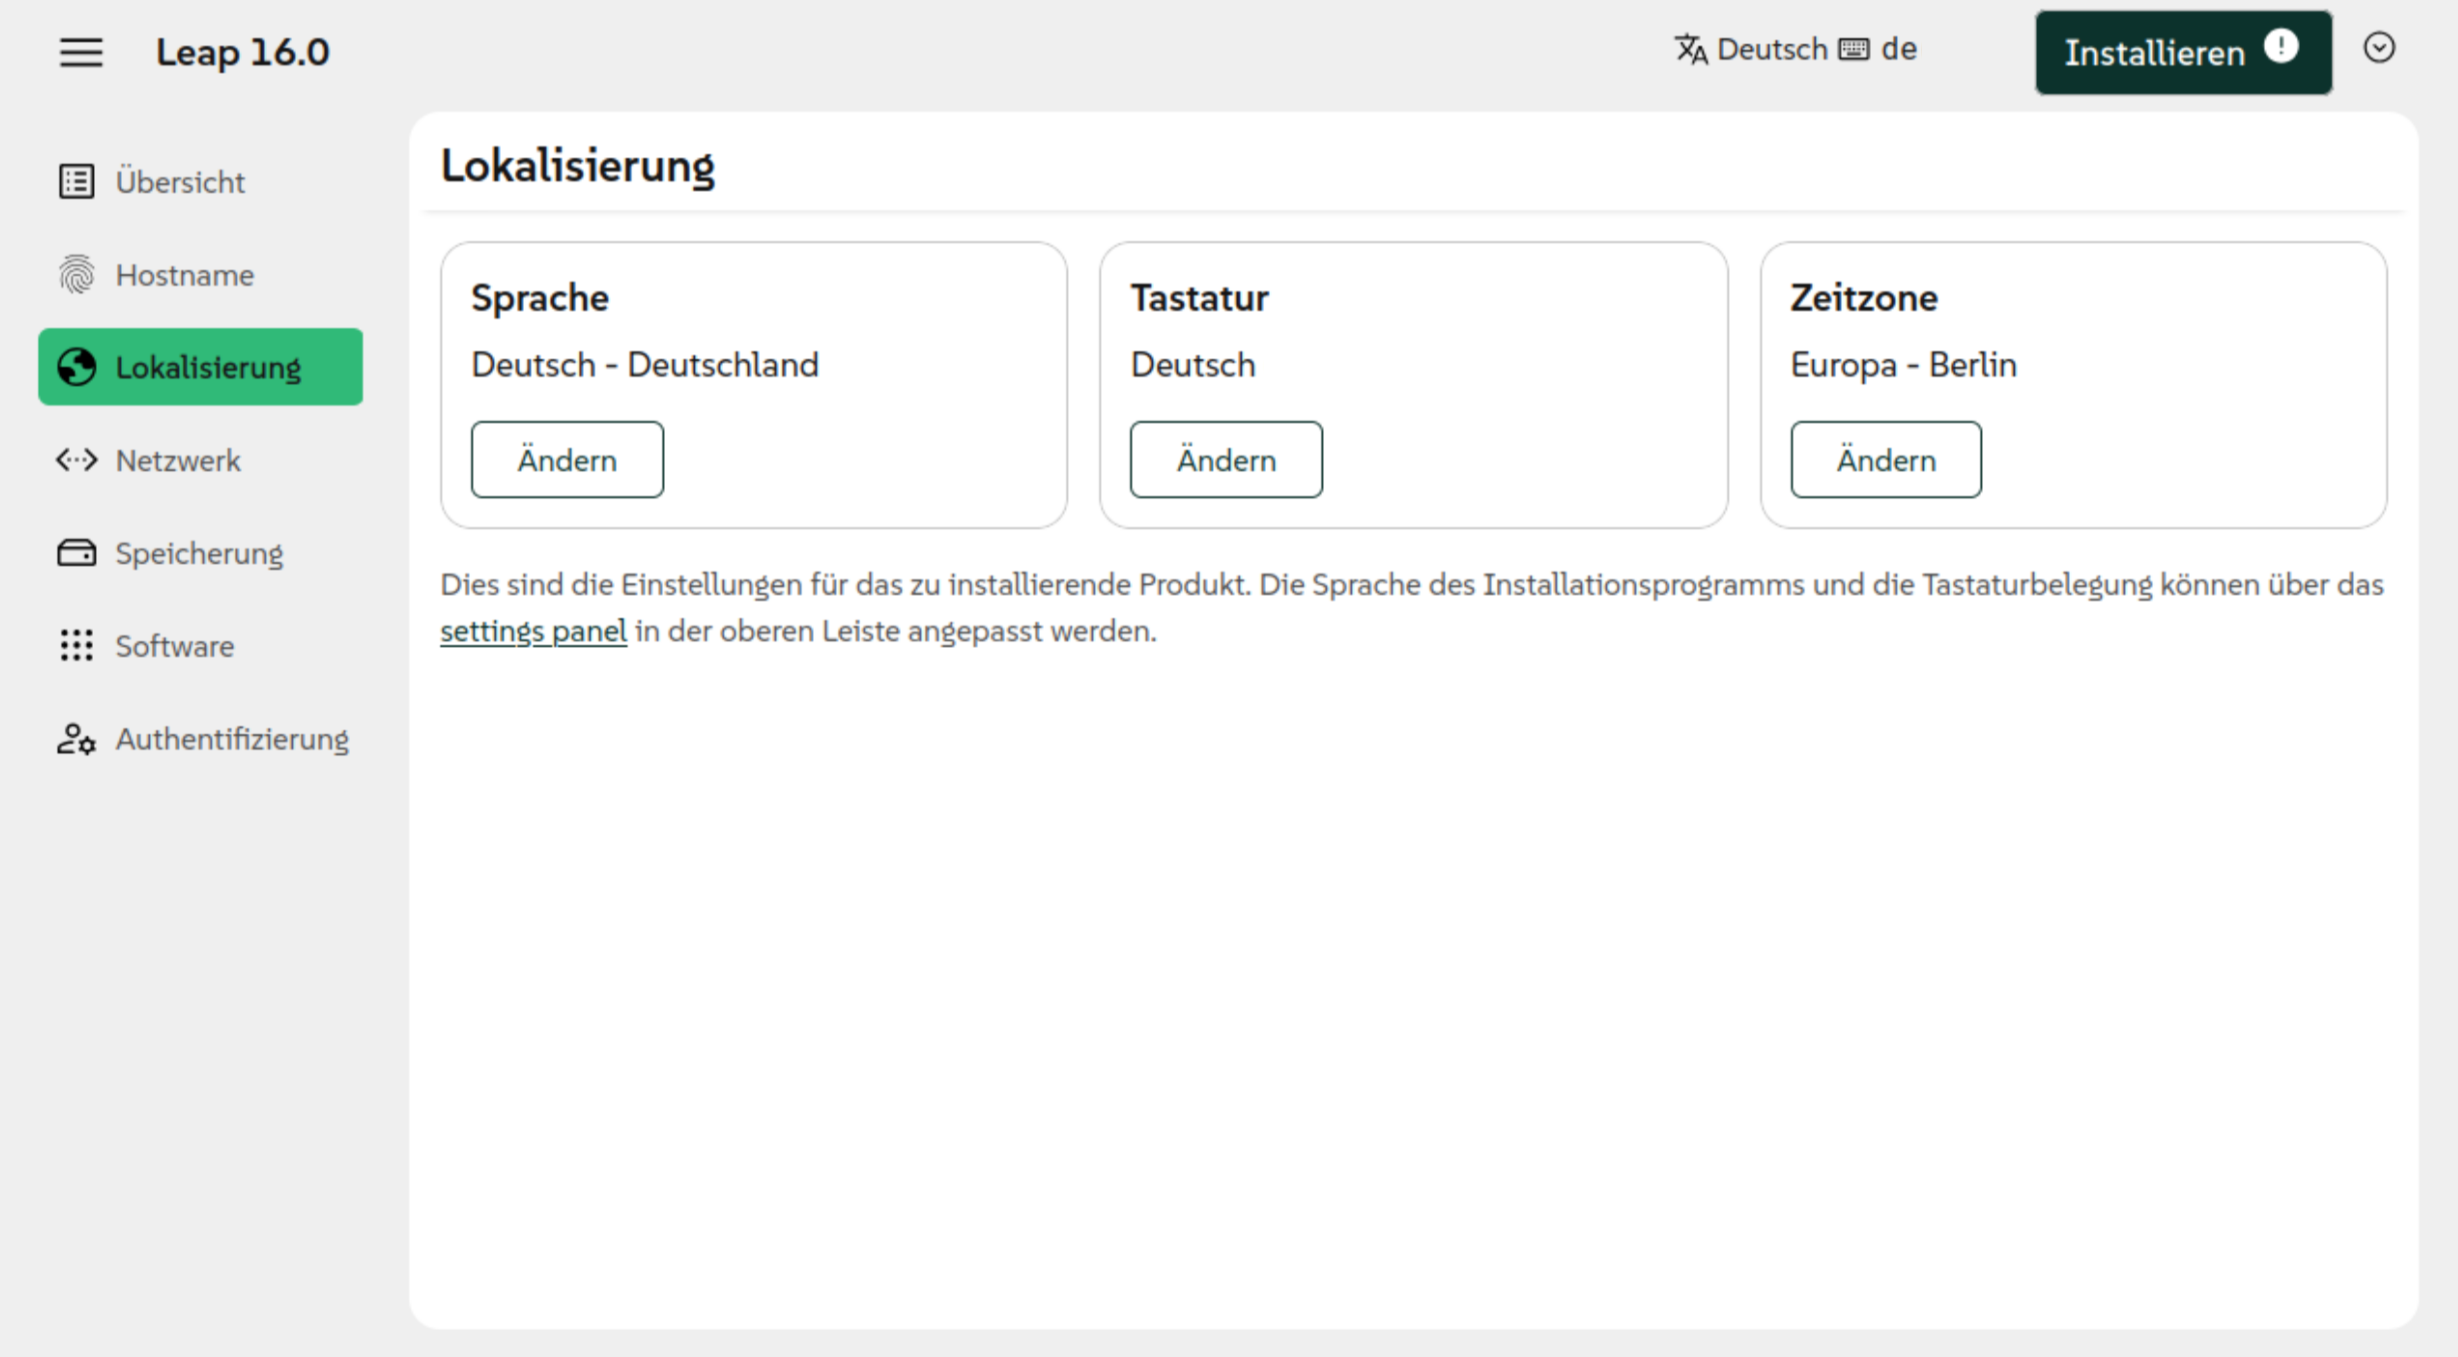This screenshot has width=2458, height=1357.
Task: Click the Software grid icon
Action: pyautogui.click(x=76, y=646)
